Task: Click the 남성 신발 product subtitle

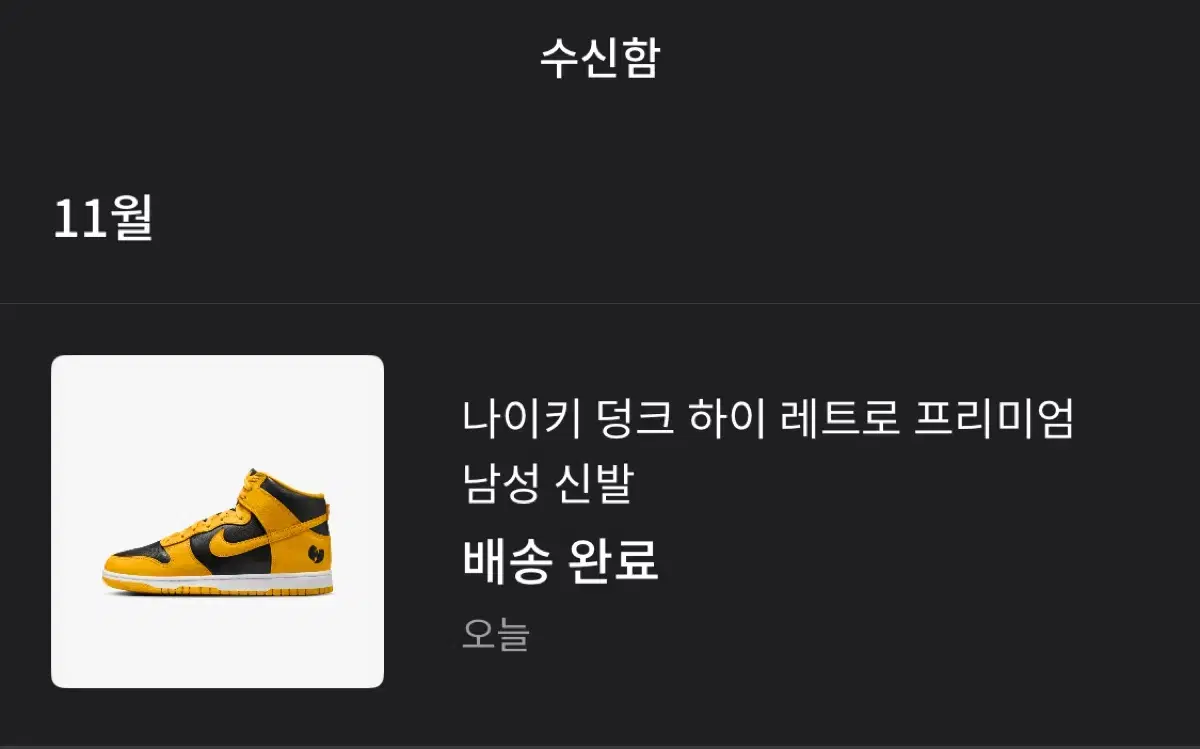Action: click(548, 484)
